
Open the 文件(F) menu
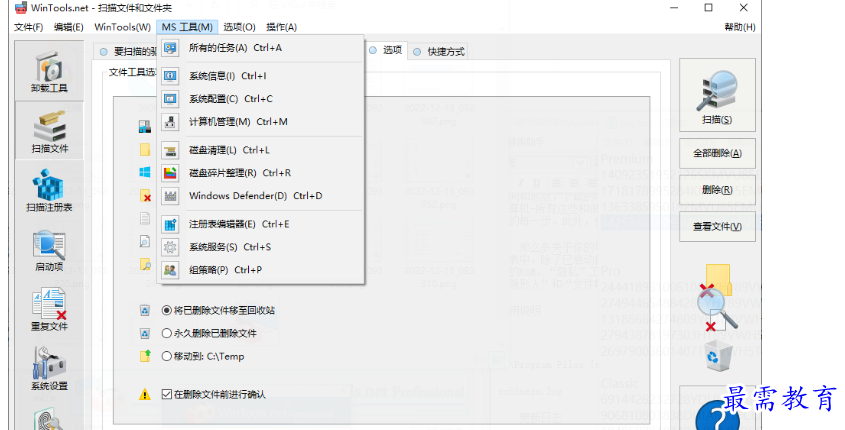pyautogui.click(x=29, y=27)
